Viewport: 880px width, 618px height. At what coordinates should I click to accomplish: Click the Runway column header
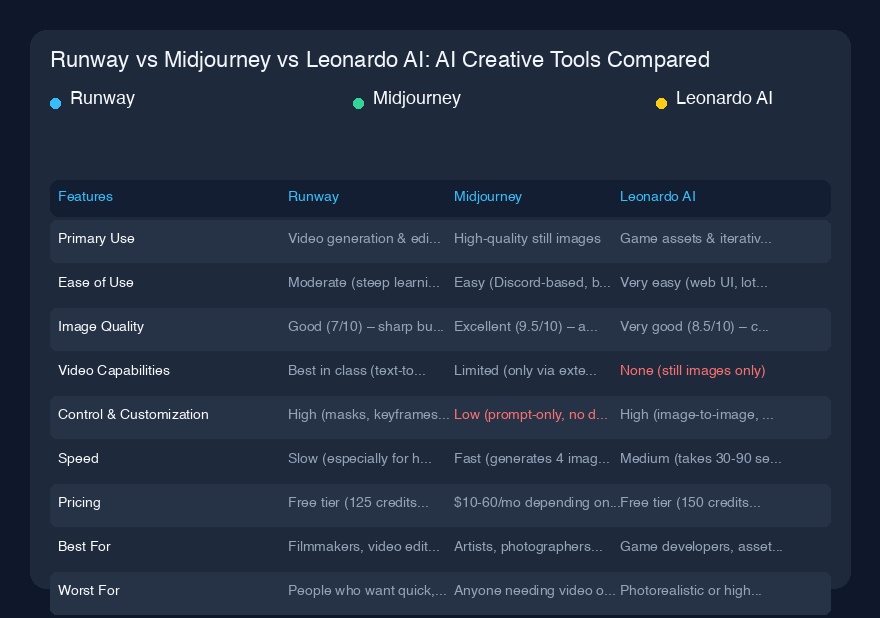[x=314, y=196]
